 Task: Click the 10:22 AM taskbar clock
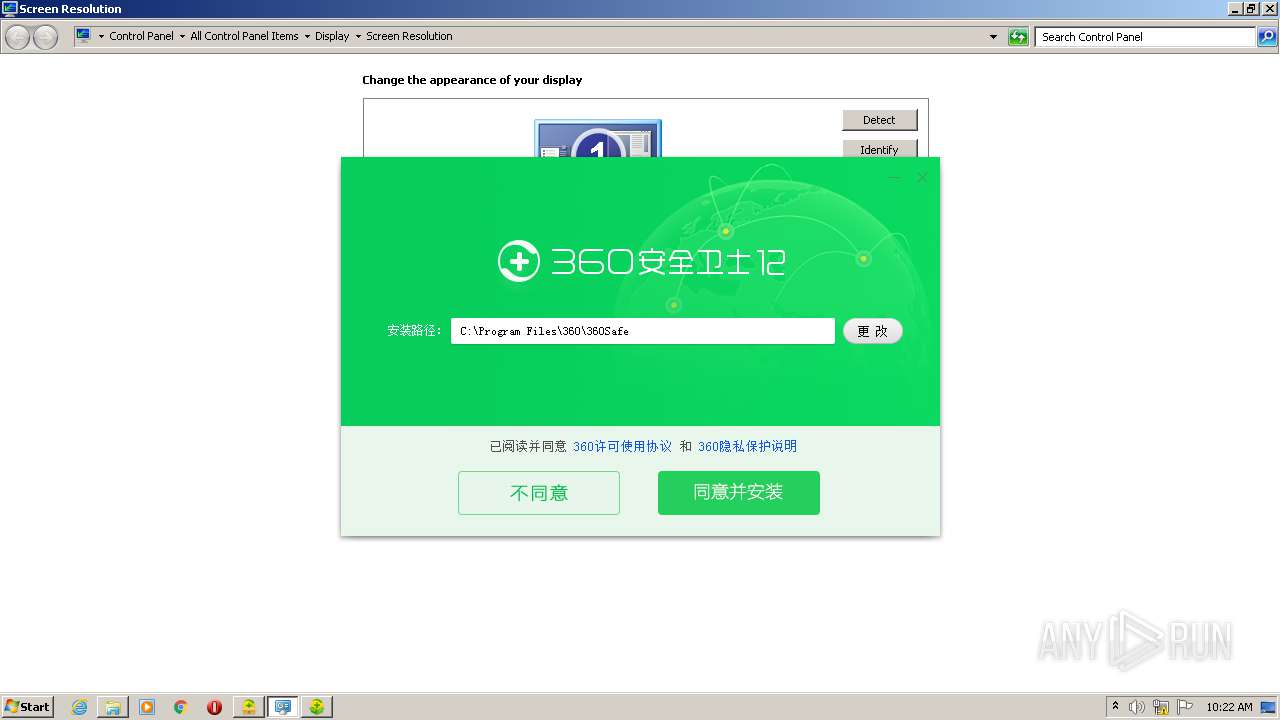[x=1229, y=707]
